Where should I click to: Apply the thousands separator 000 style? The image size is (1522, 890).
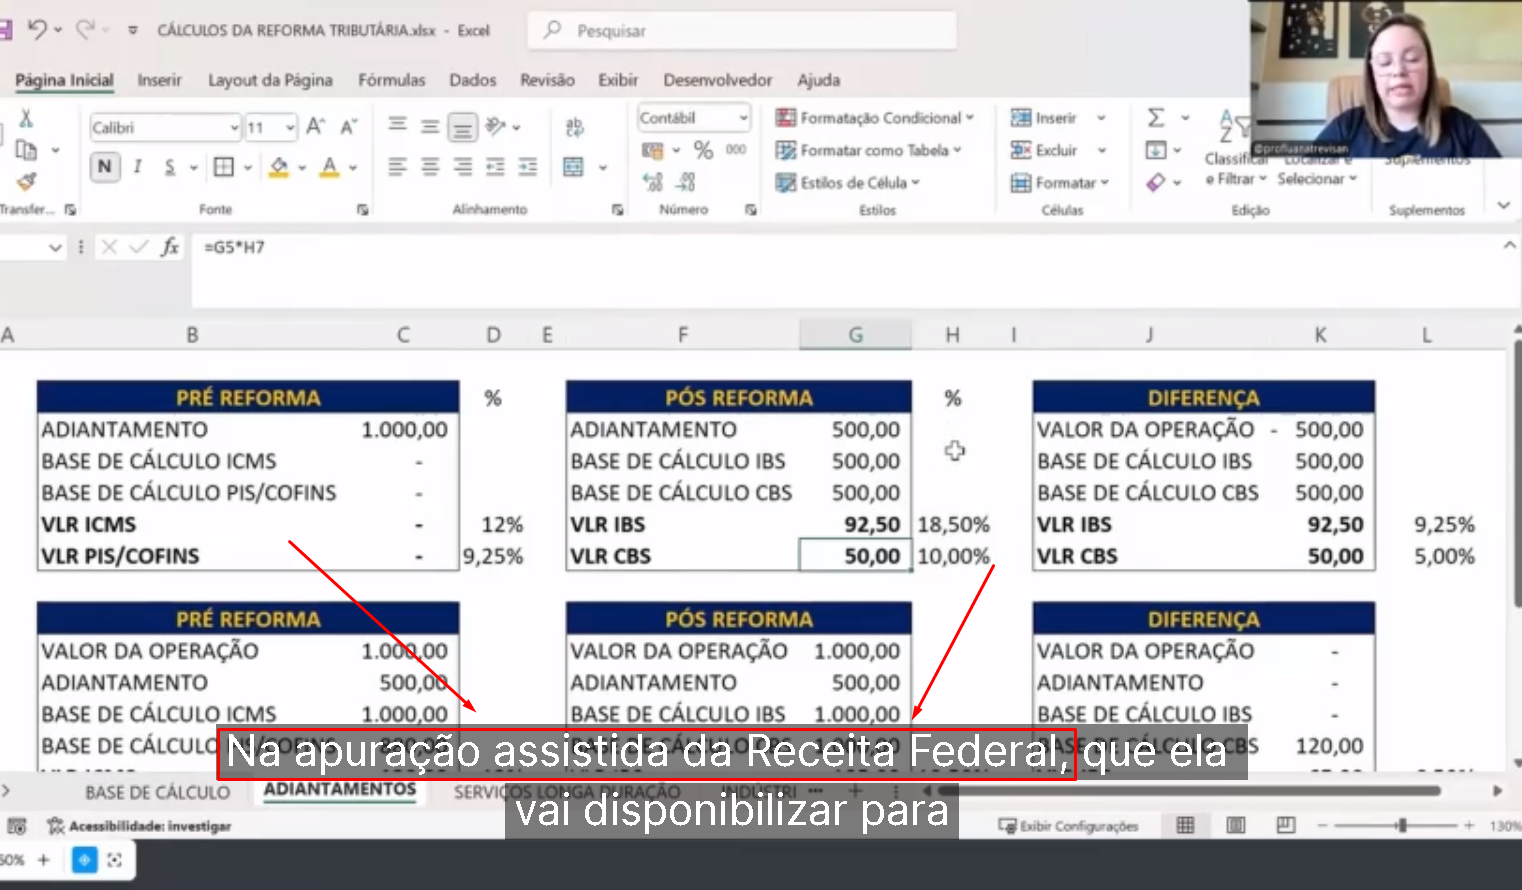click(736, 150)
